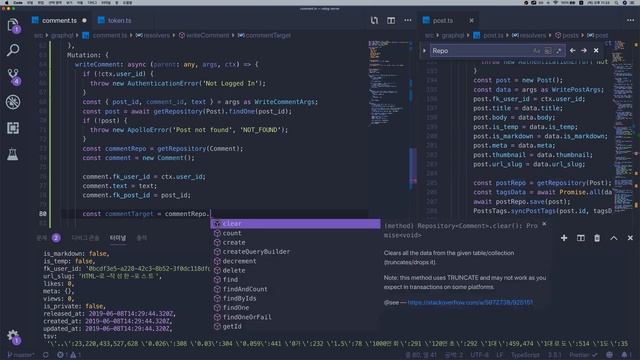Image resolution: width=640 pixels, height=360 pixels.
Task: Select 'createQueryBuilder' suggestion
Action: pos(296,251)
